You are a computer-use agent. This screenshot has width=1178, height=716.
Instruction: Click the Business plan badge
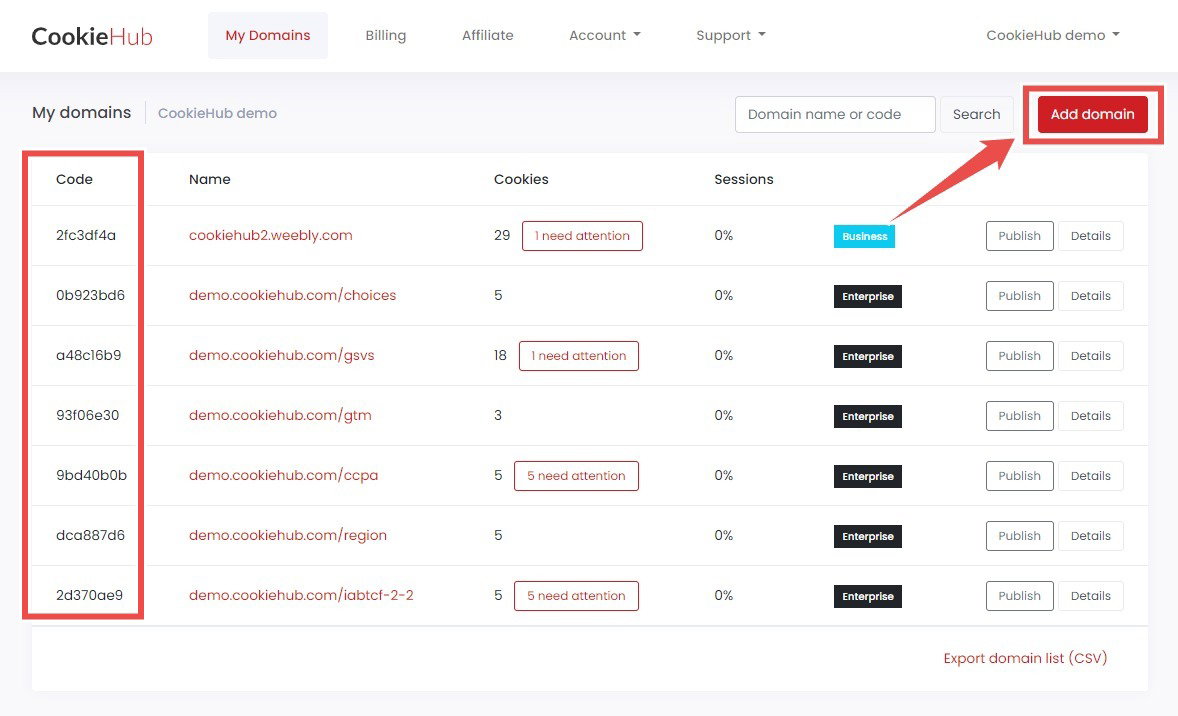click(x=864, y=236)
